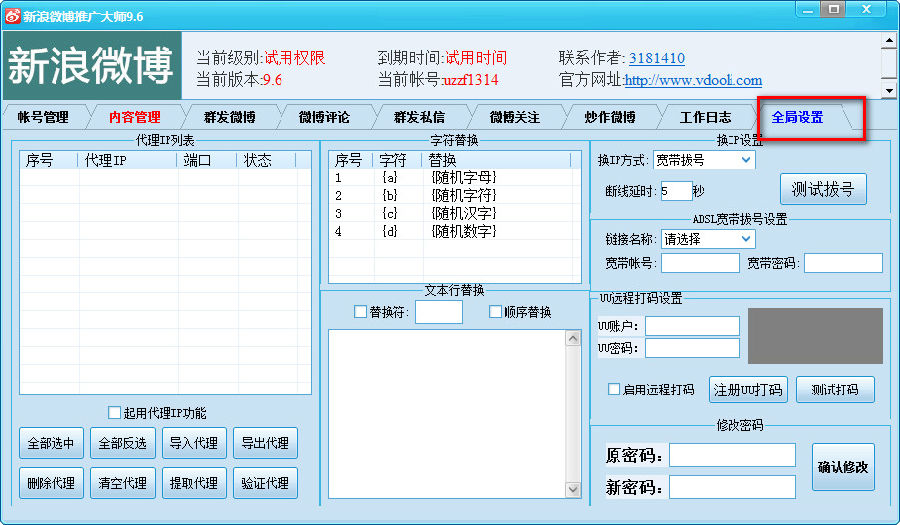The height and width of the screenshot is (525, 900).
Task: Click the 端口 column header
Action: [207, 160]
